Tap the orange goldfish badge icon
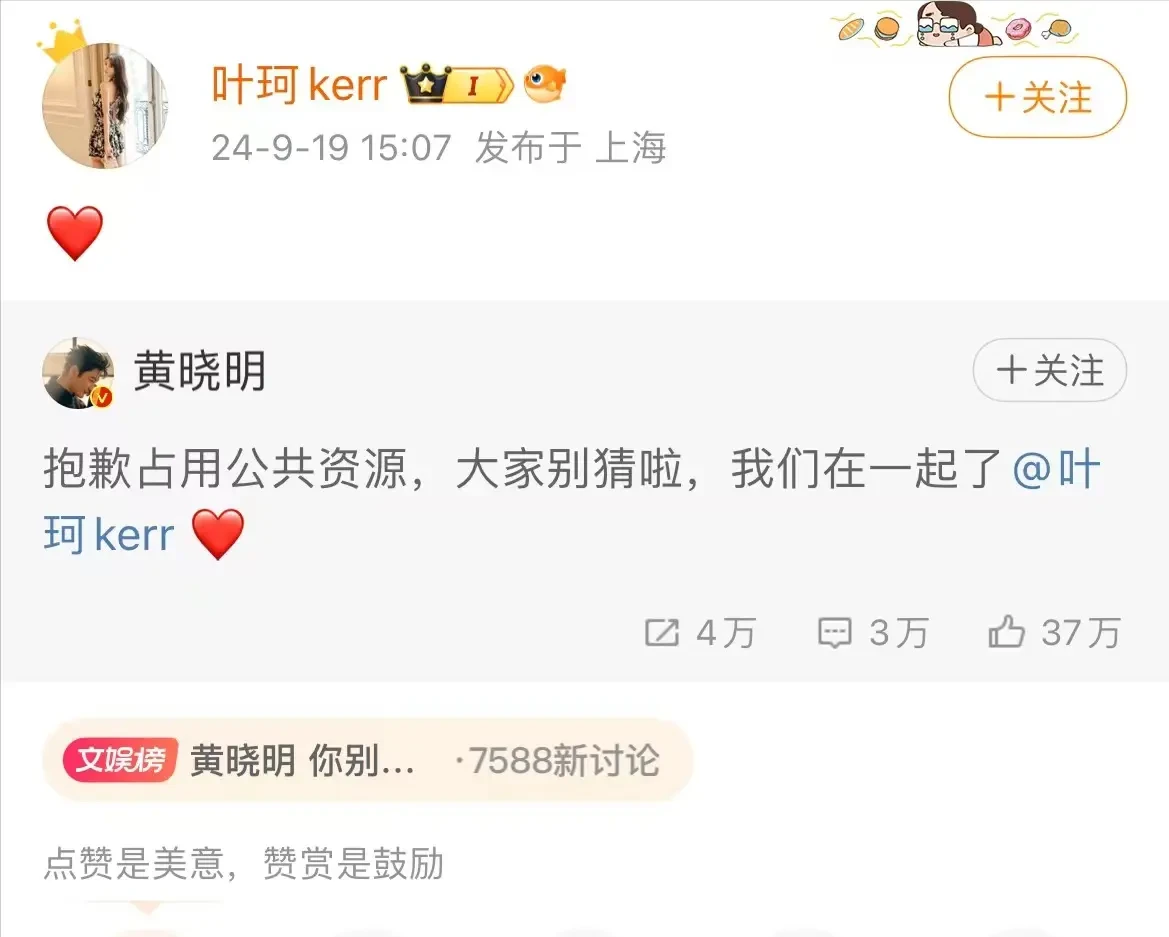The width and height of the screenshot is (1169, 937). click(545, 83)
